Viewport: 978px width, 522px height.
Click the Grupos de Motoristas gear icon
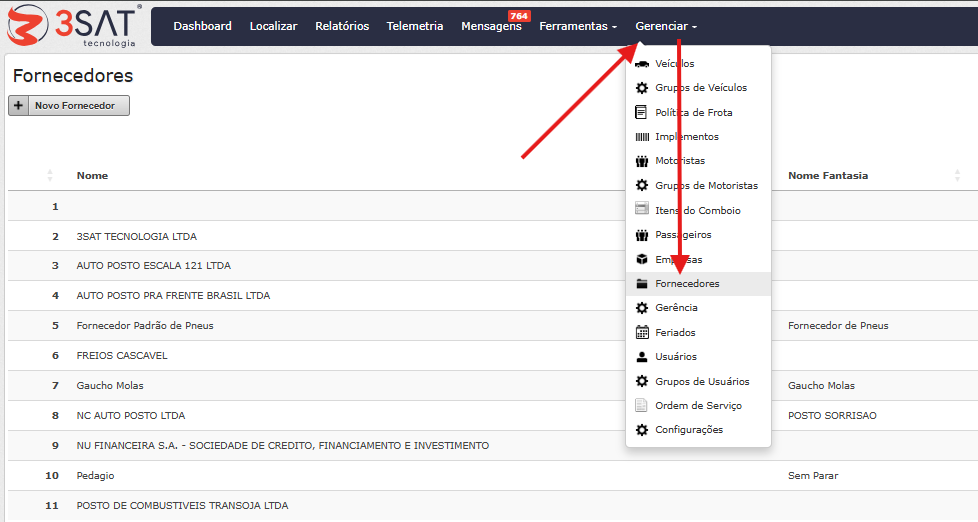642,185
